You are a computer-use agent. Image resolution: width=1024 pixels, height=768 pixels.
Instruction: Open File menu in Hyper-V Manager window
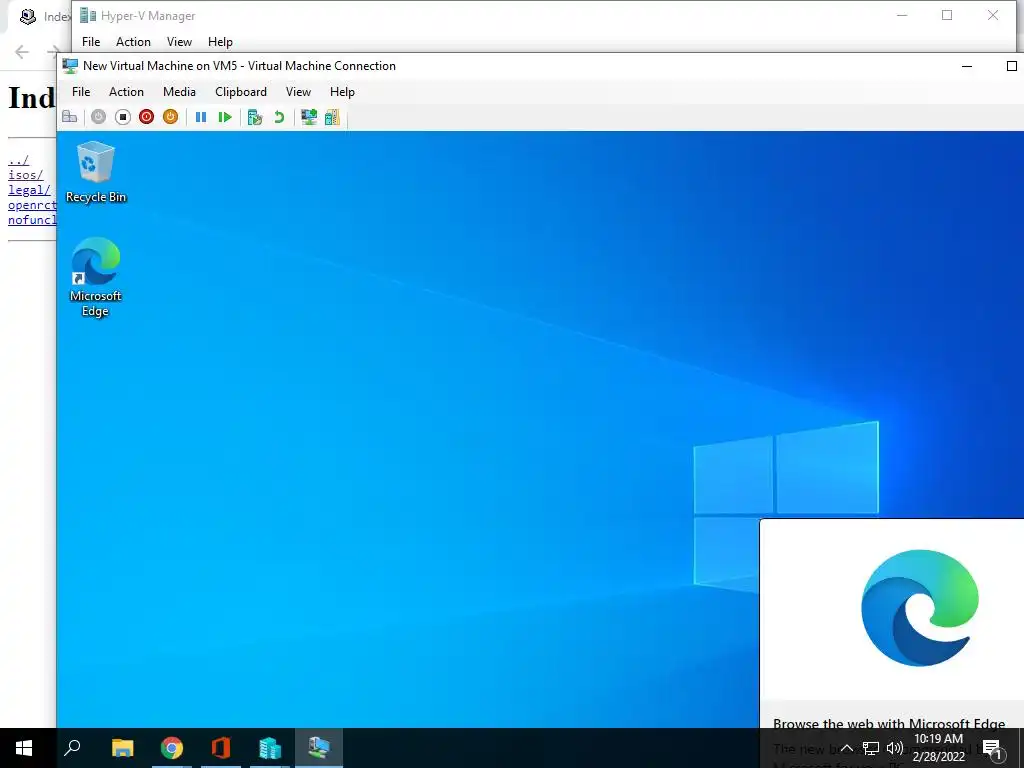tap(91, 42)
